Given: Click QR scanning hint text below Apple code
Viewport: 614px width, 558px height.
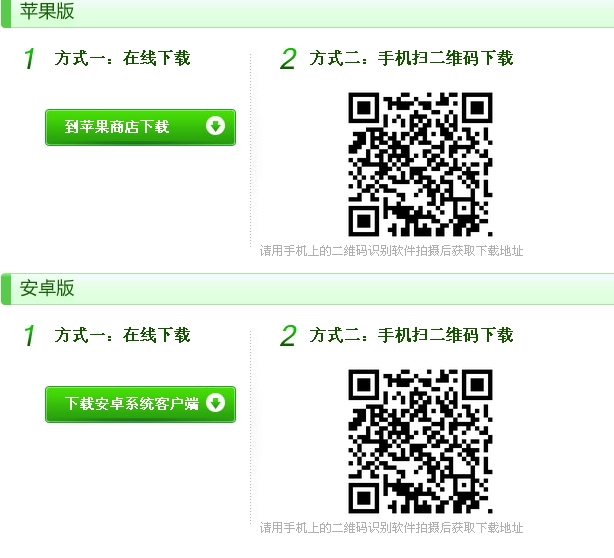Looking at the screenshot, I should coord(391,251).
